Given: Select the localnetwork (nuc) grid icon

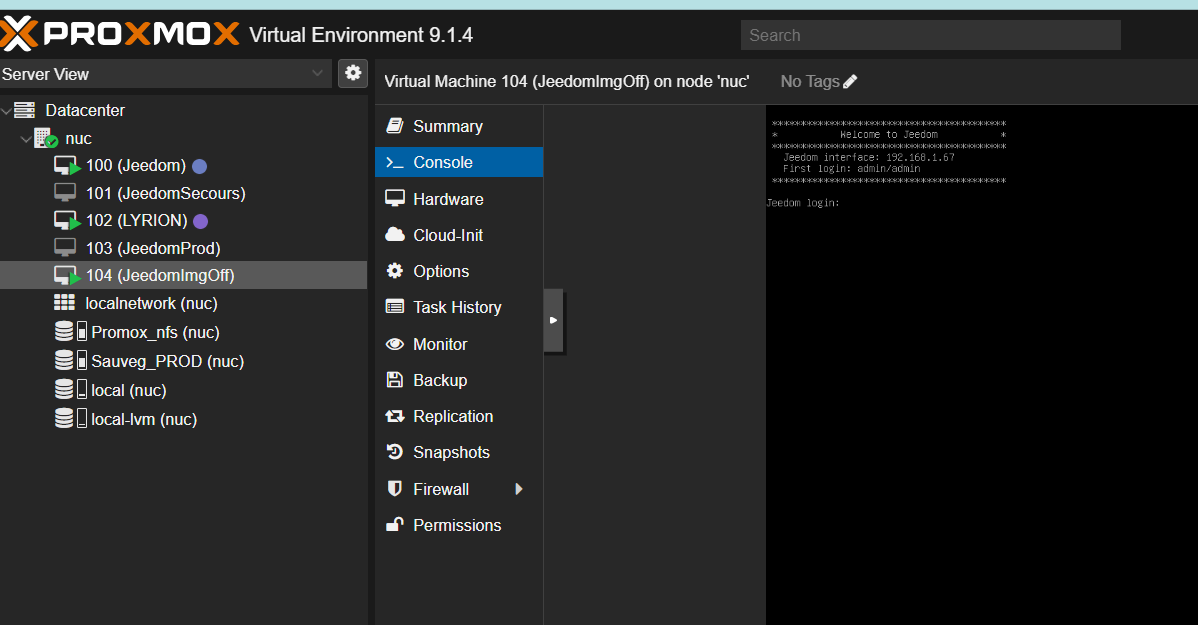Looking at the screenshot, I should (x=65, y=303).
